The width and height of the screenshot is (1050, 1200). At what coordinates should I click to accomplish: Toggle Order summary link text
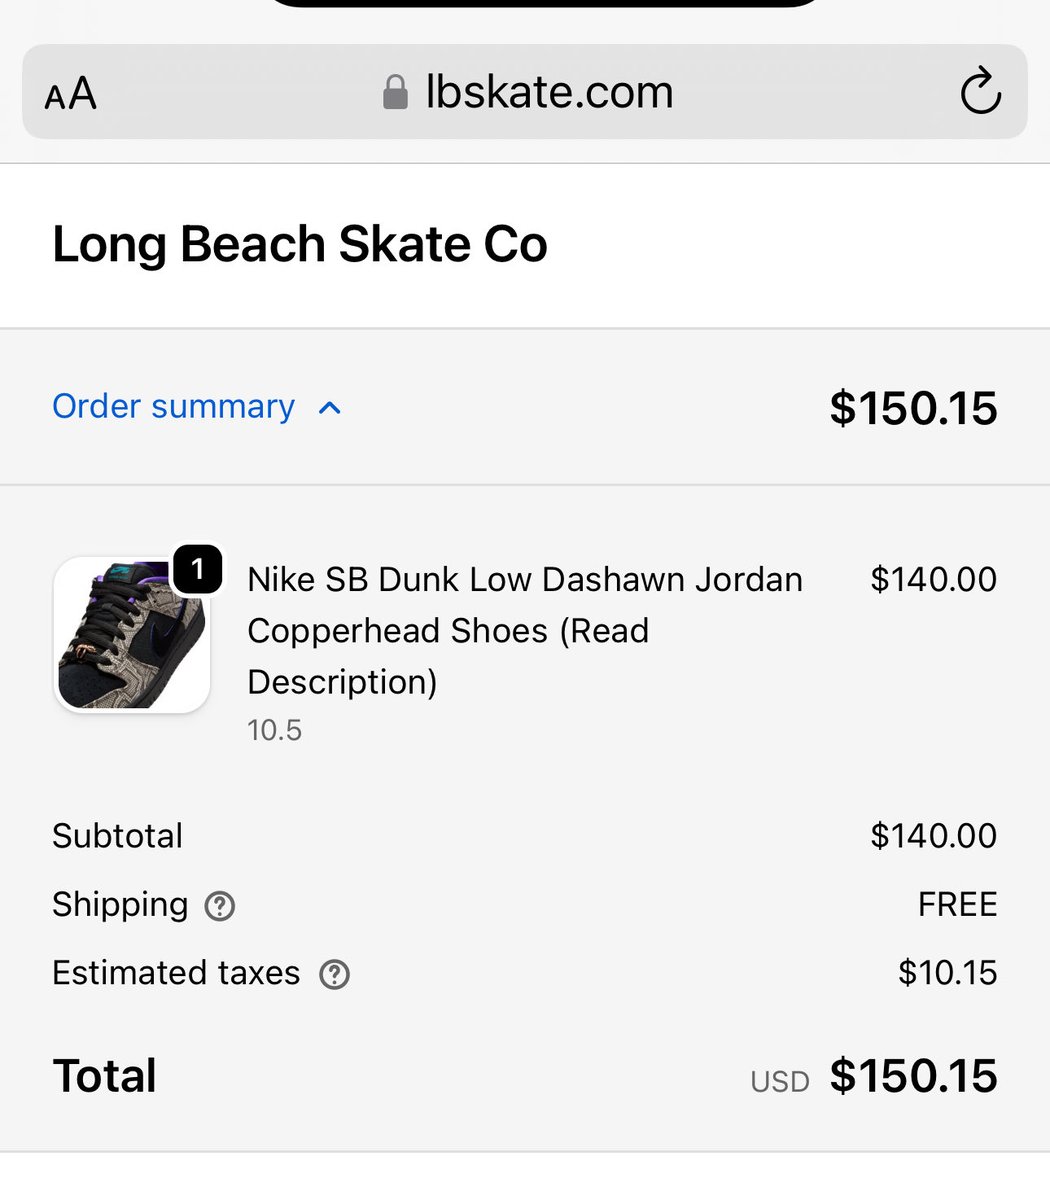[x=174, y=406]
